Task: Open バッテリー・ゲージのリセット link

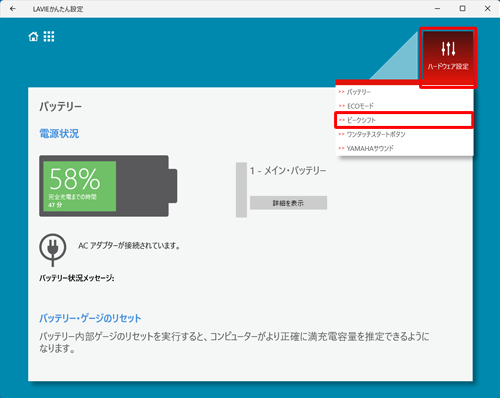Action: point(90,318)
